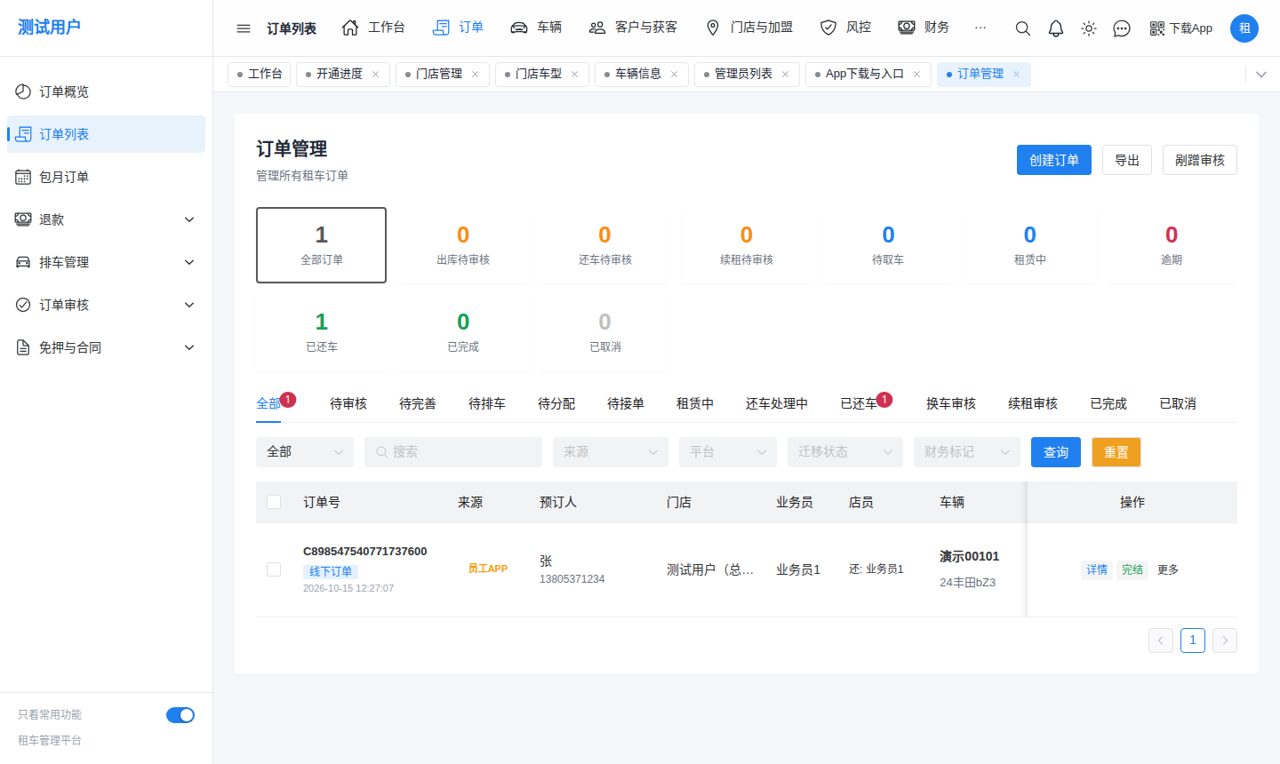Switch theme with the sun icon
The image size is (1280, 764).
tap(1089, 28)
